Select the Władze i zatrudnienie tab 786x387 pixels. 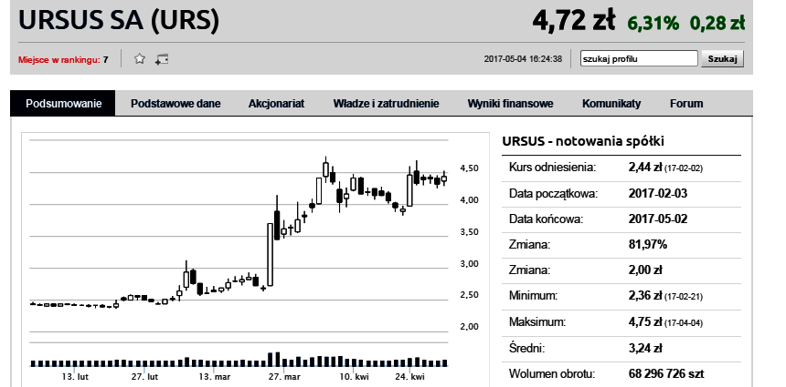click(x=386, y=103)
